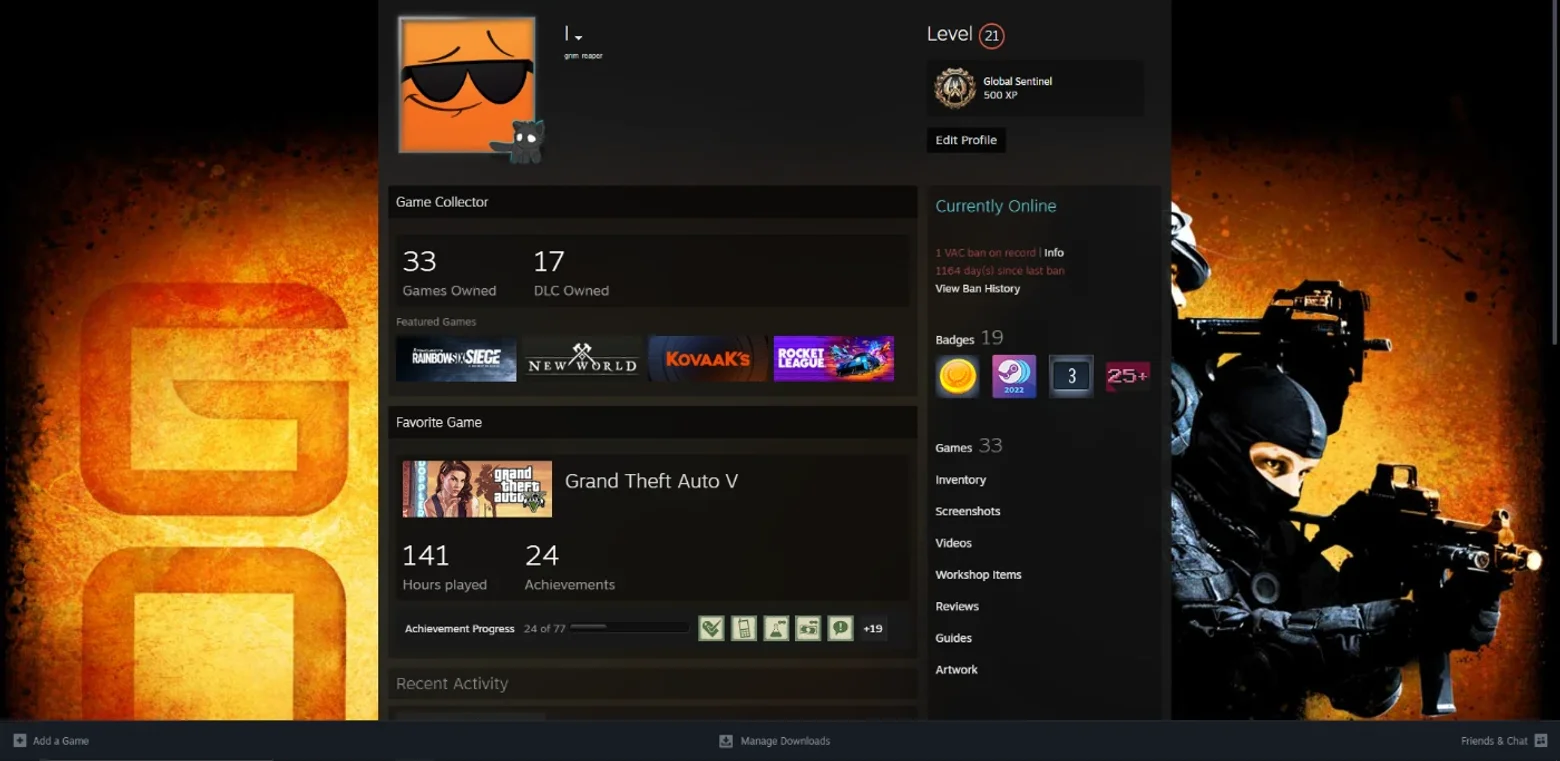Viewport: 1560px width, 761px height.
Task: Open the Level 21 badge circle
Action: (991, 36)
